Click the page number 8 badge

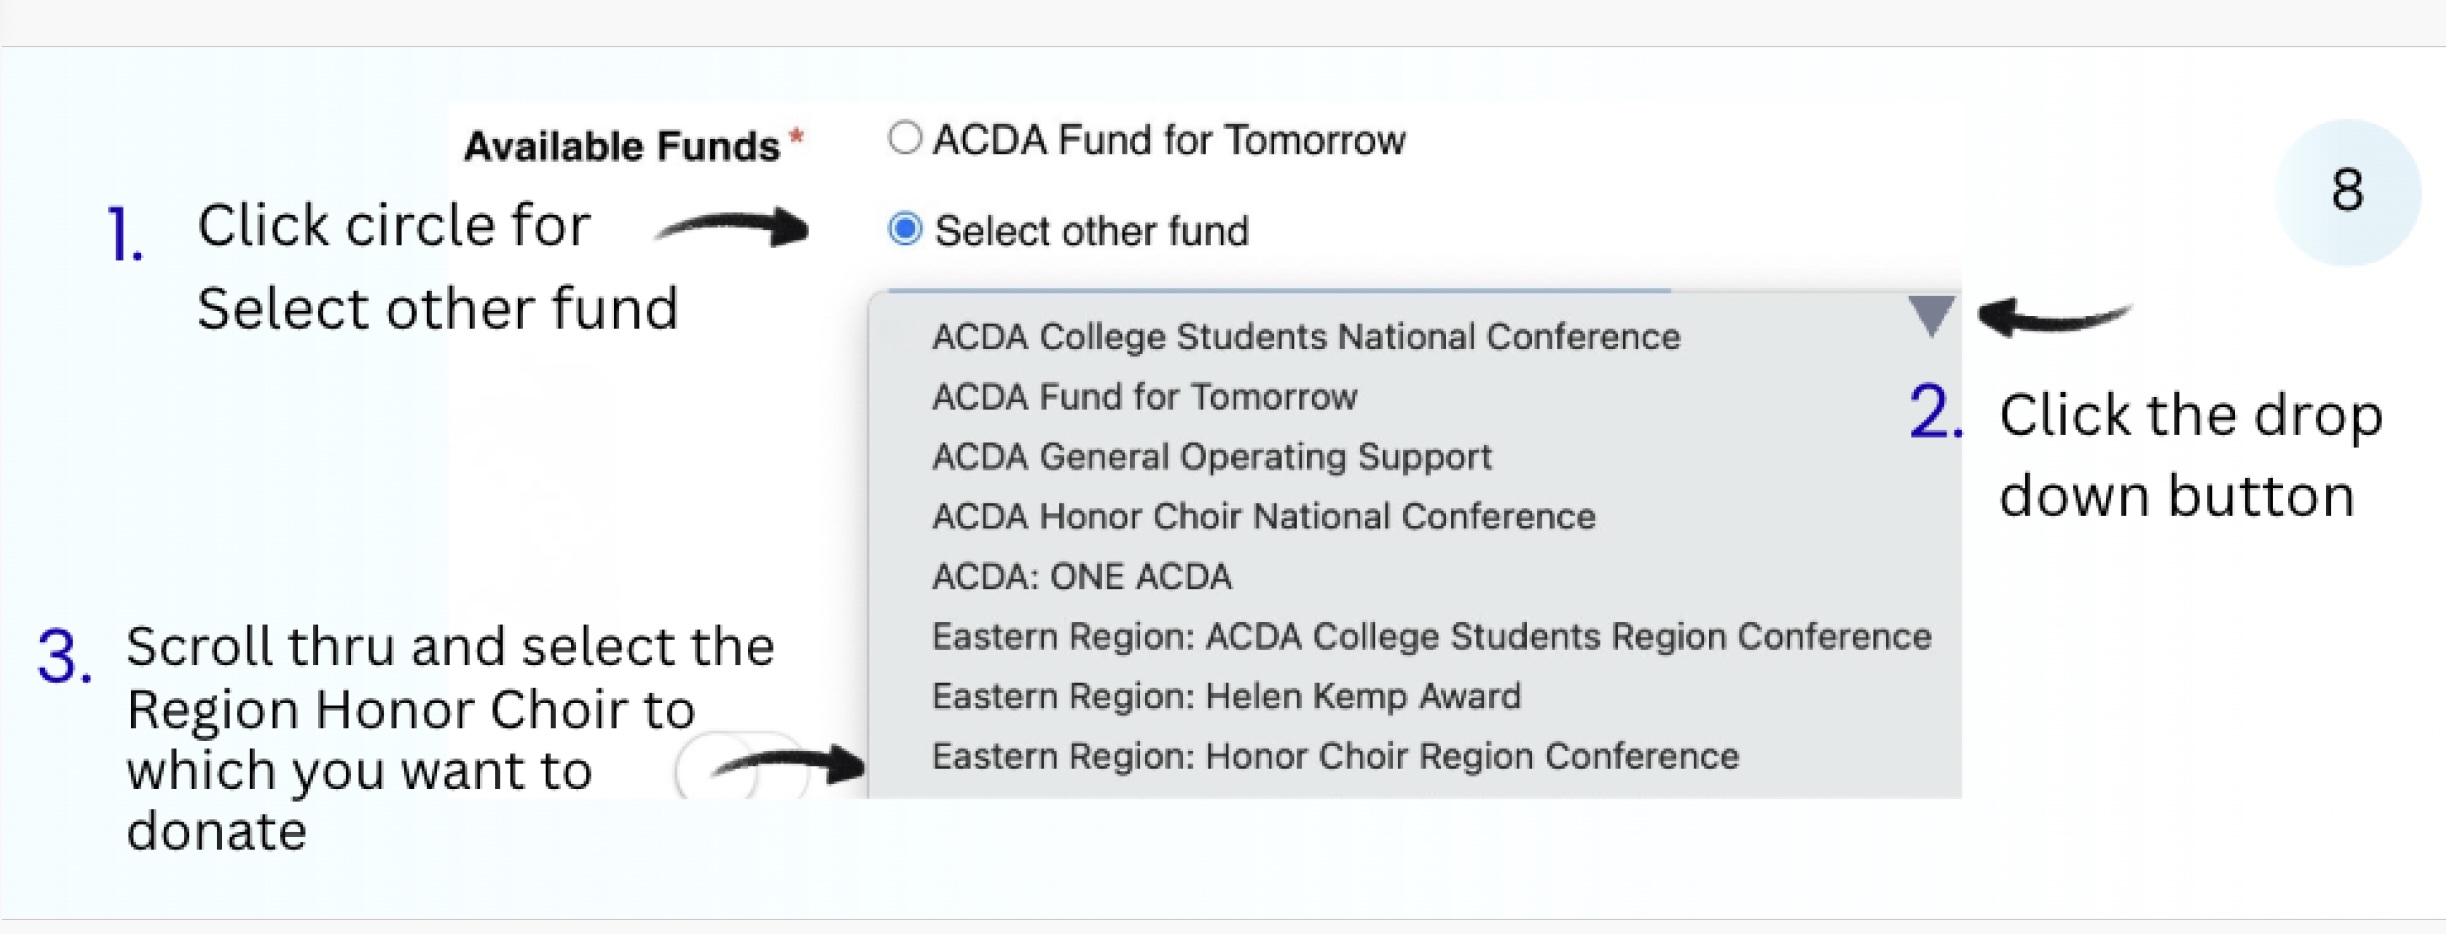point(2347,191)
